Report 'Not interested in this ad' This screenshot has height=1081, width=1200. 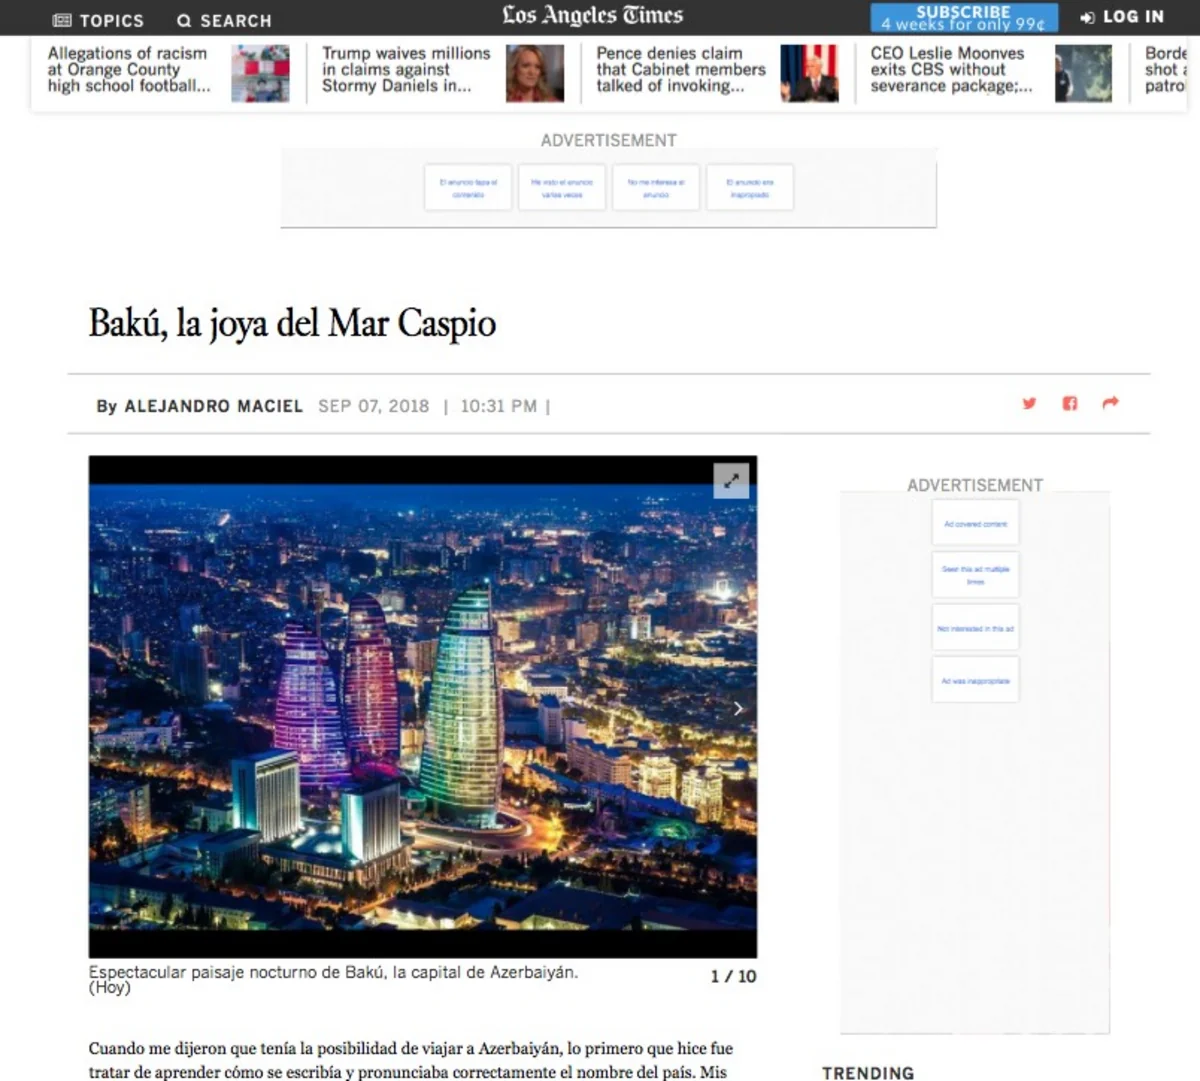coord(975,627)
